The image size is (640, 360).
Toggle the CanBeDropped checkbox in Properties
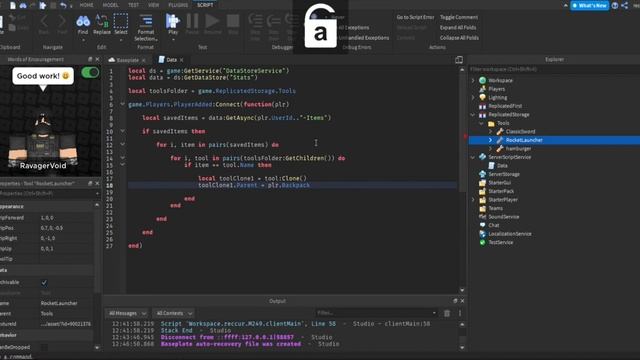(44, 347)
